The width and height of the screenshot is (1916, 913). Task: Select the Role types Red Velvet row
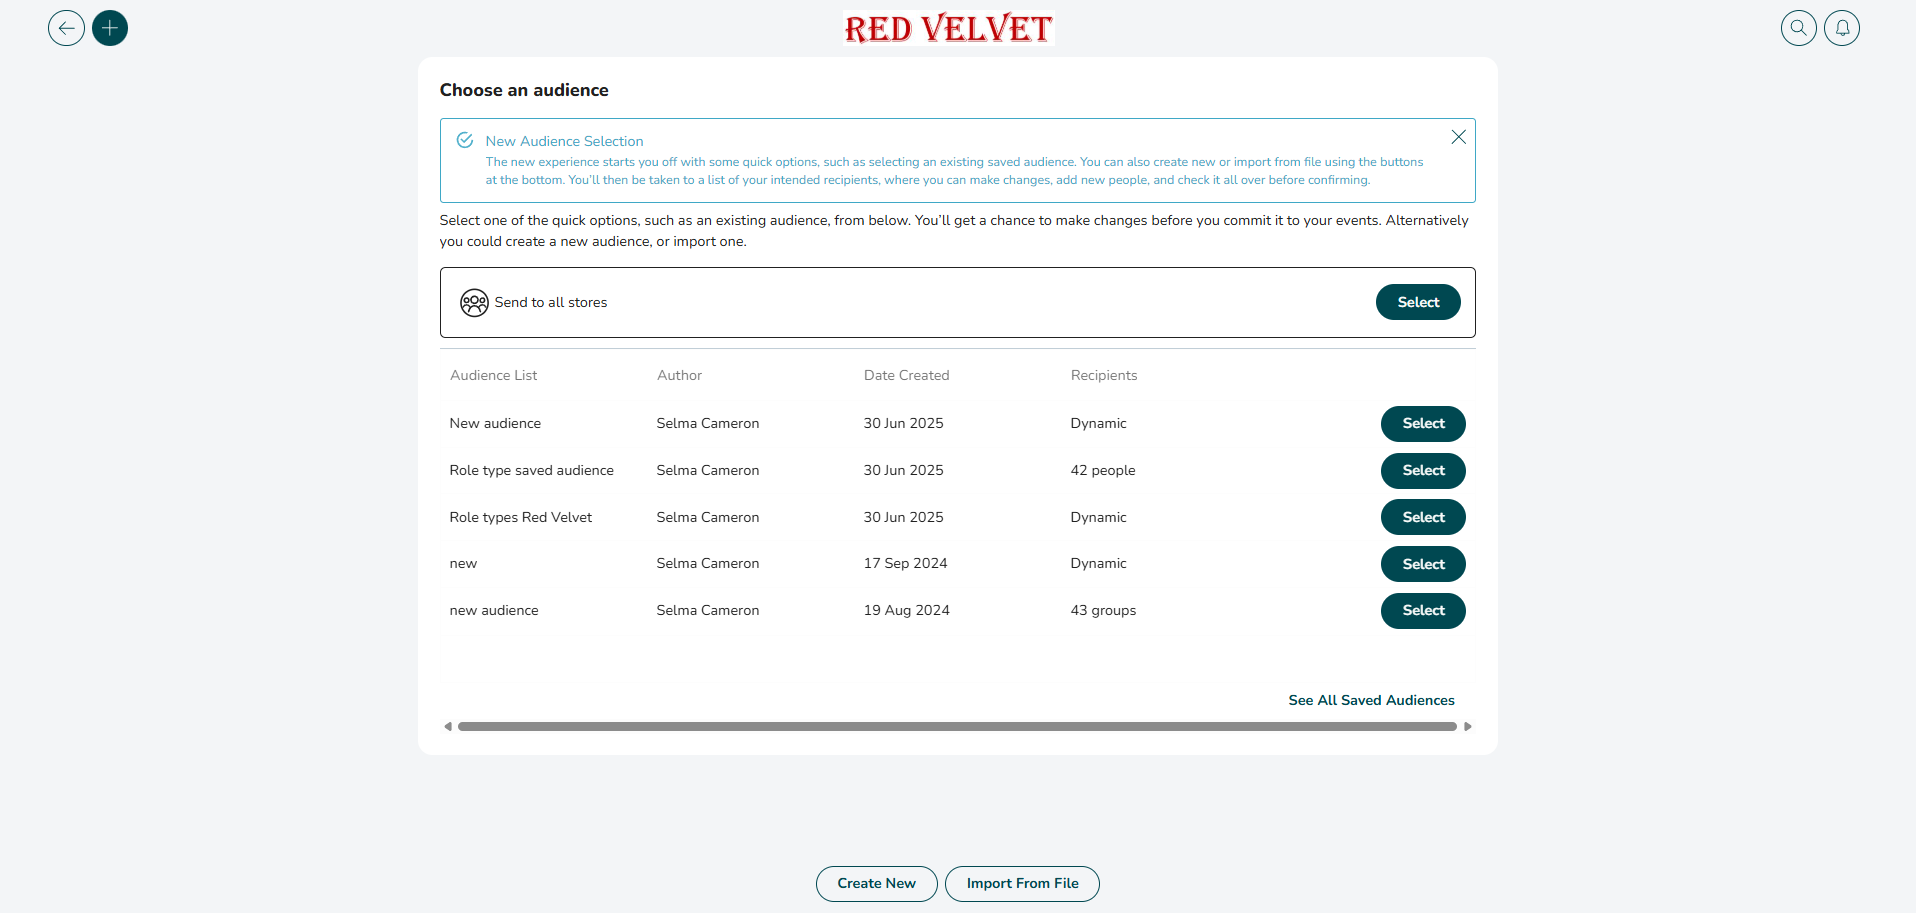click(1423, 517)
